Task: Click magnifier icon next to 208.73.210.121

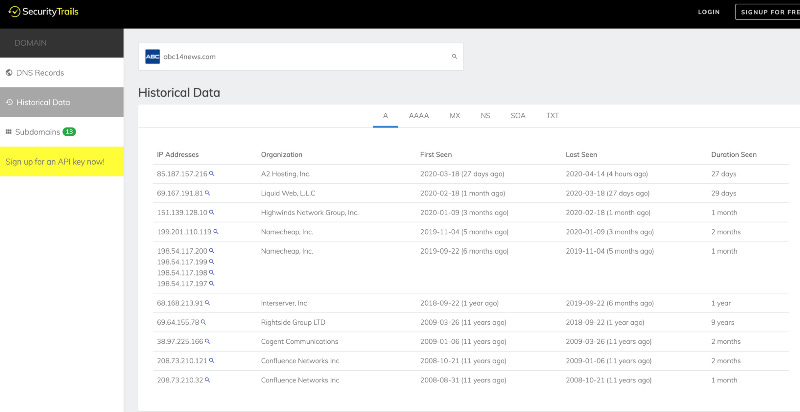Action: (x=212, y=360)
